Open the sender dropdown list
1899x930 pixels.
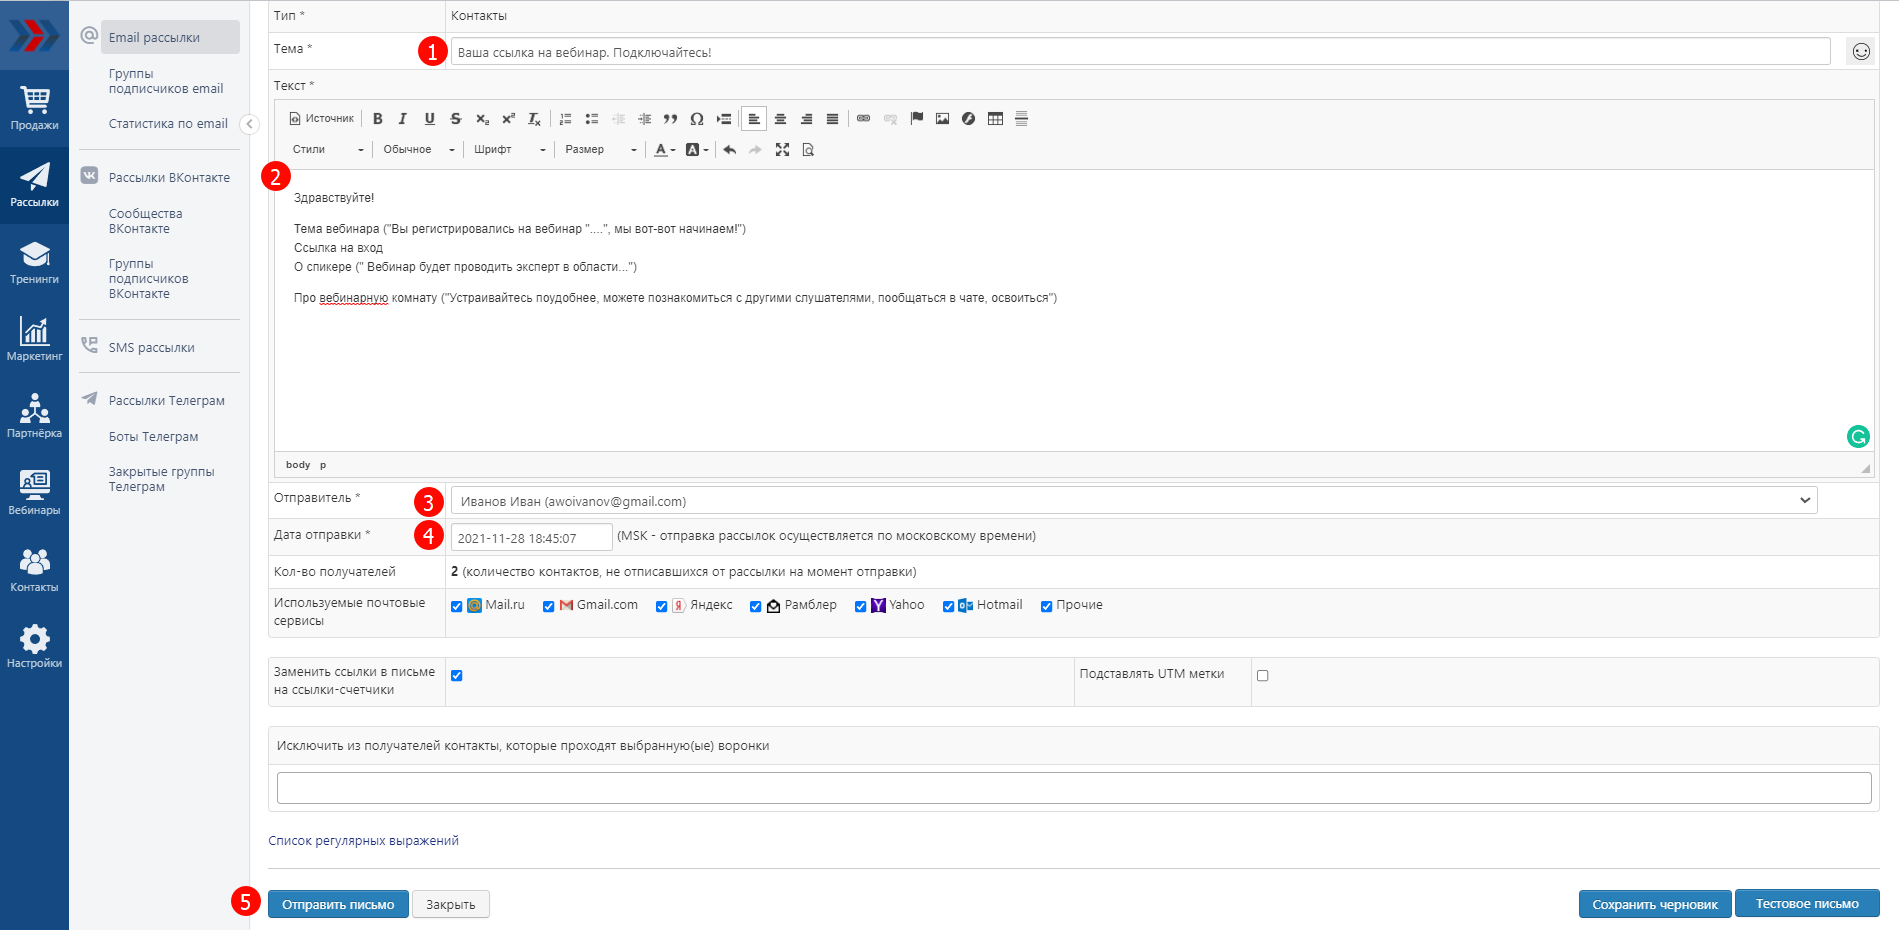pos(1133,501)
